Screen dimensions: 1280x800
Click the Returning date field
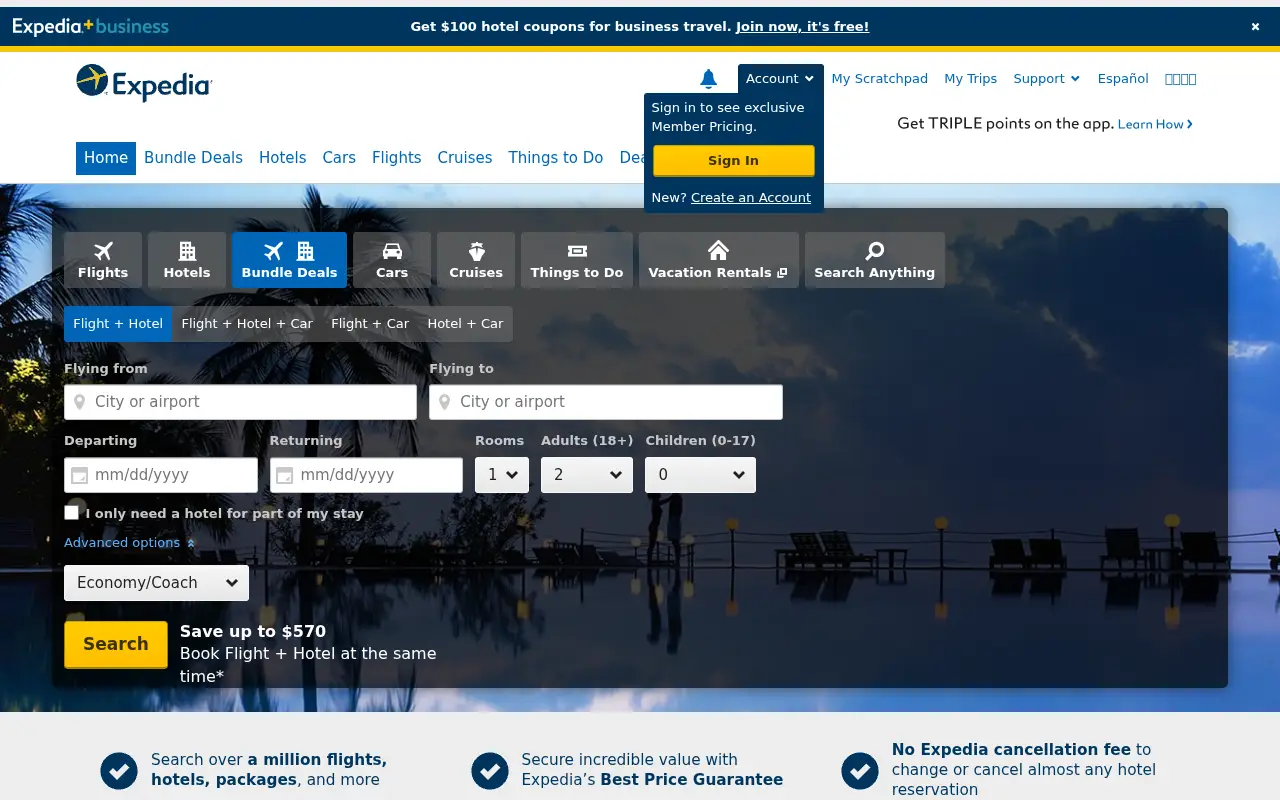point(366,475)
